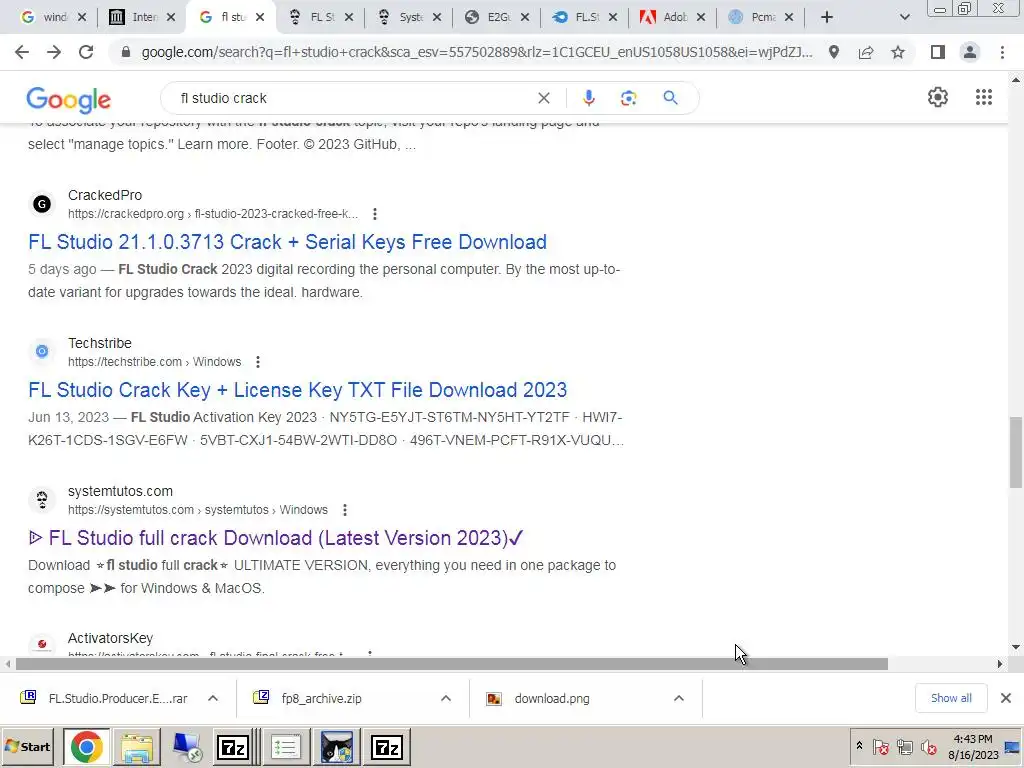Click the Show all downloads button

(x=951, y=698)
